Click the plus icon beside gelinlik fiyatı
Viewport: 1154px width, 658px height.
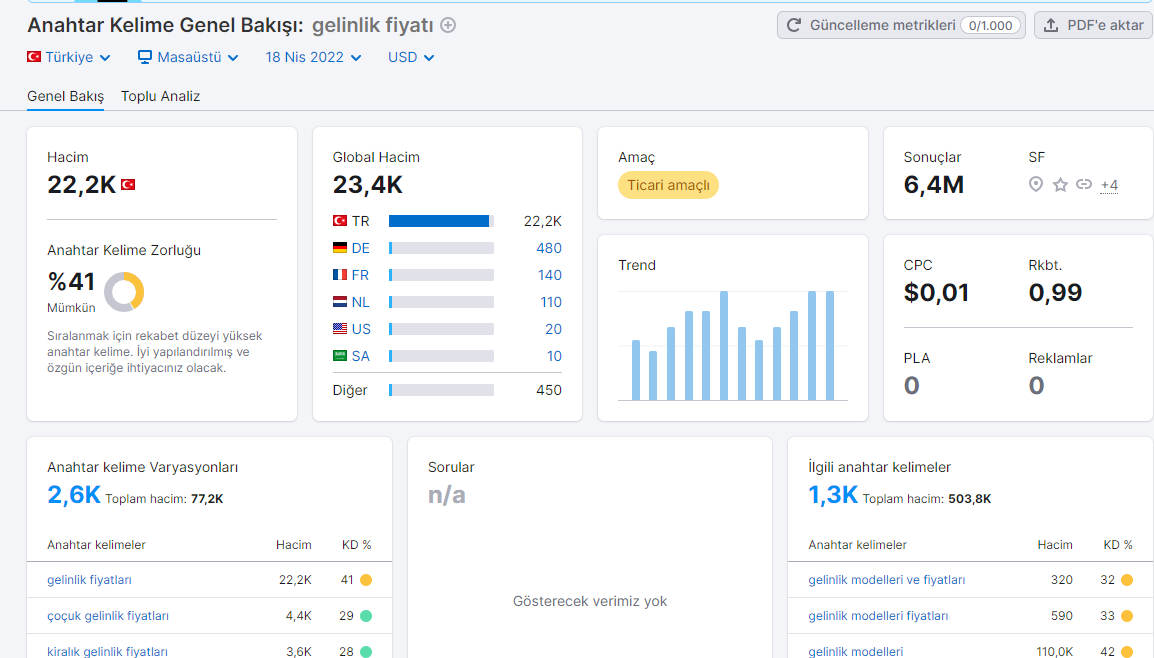pyautogui.click(x=447, y=25)
